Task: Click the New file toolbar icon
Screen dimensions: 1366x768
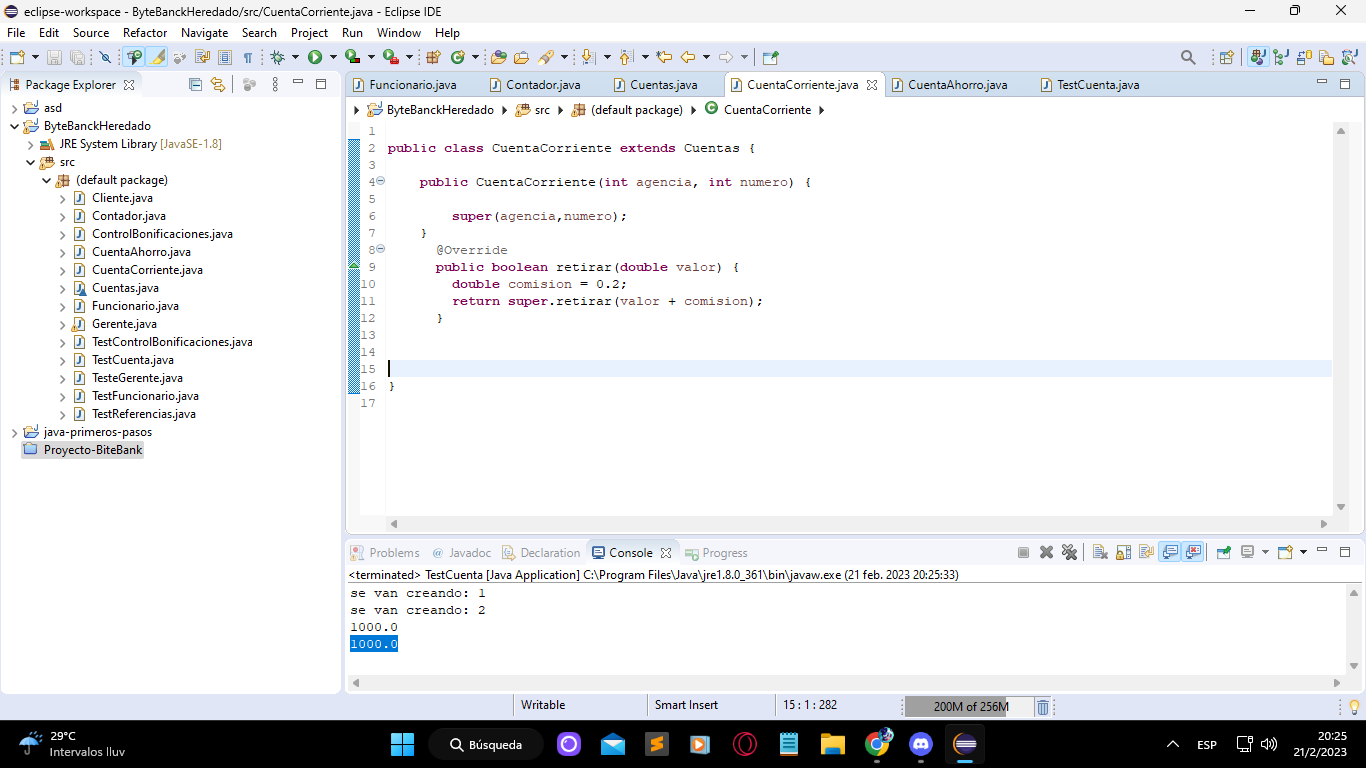Action: 17,57
